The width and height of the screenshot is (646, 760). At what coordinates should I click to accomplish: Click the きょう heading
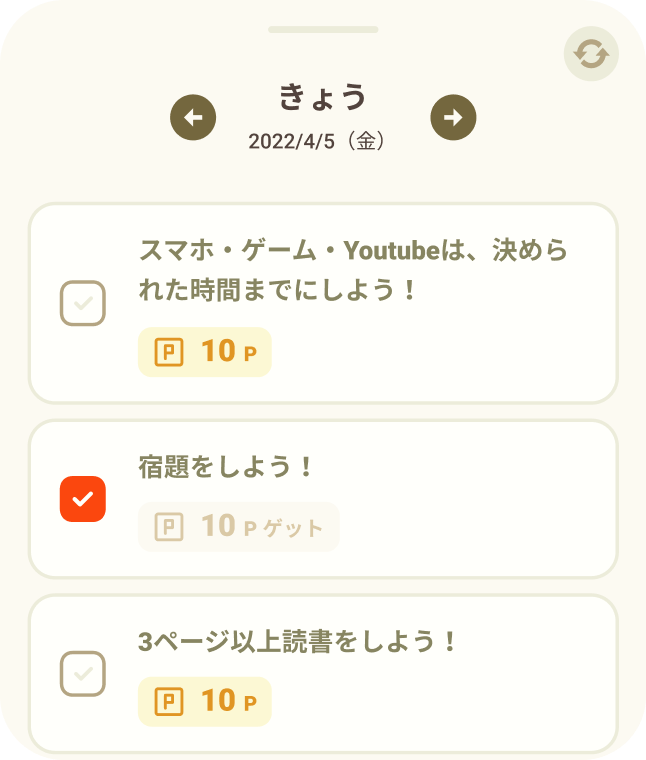(323, 96)
